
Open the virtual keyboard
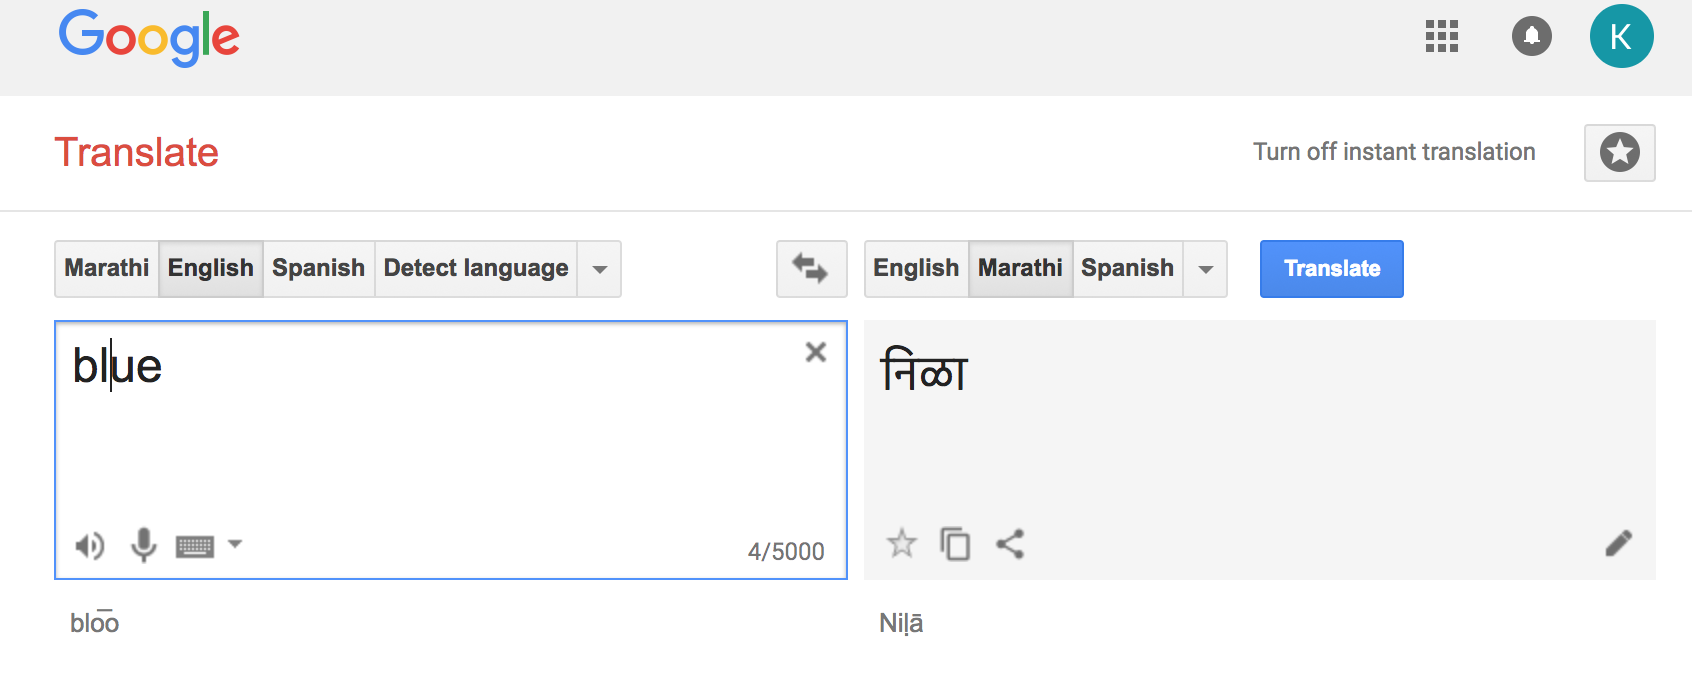tap(194, 546)
